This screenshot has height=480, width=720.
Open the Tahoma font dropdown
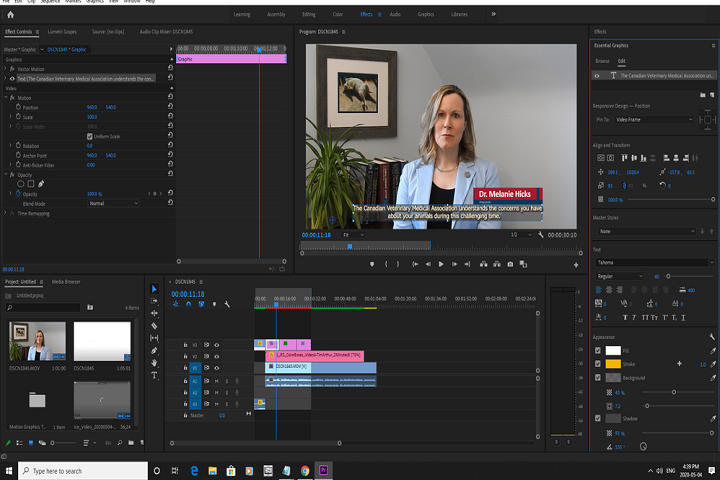pyautogui.click(x=650, y=262)
